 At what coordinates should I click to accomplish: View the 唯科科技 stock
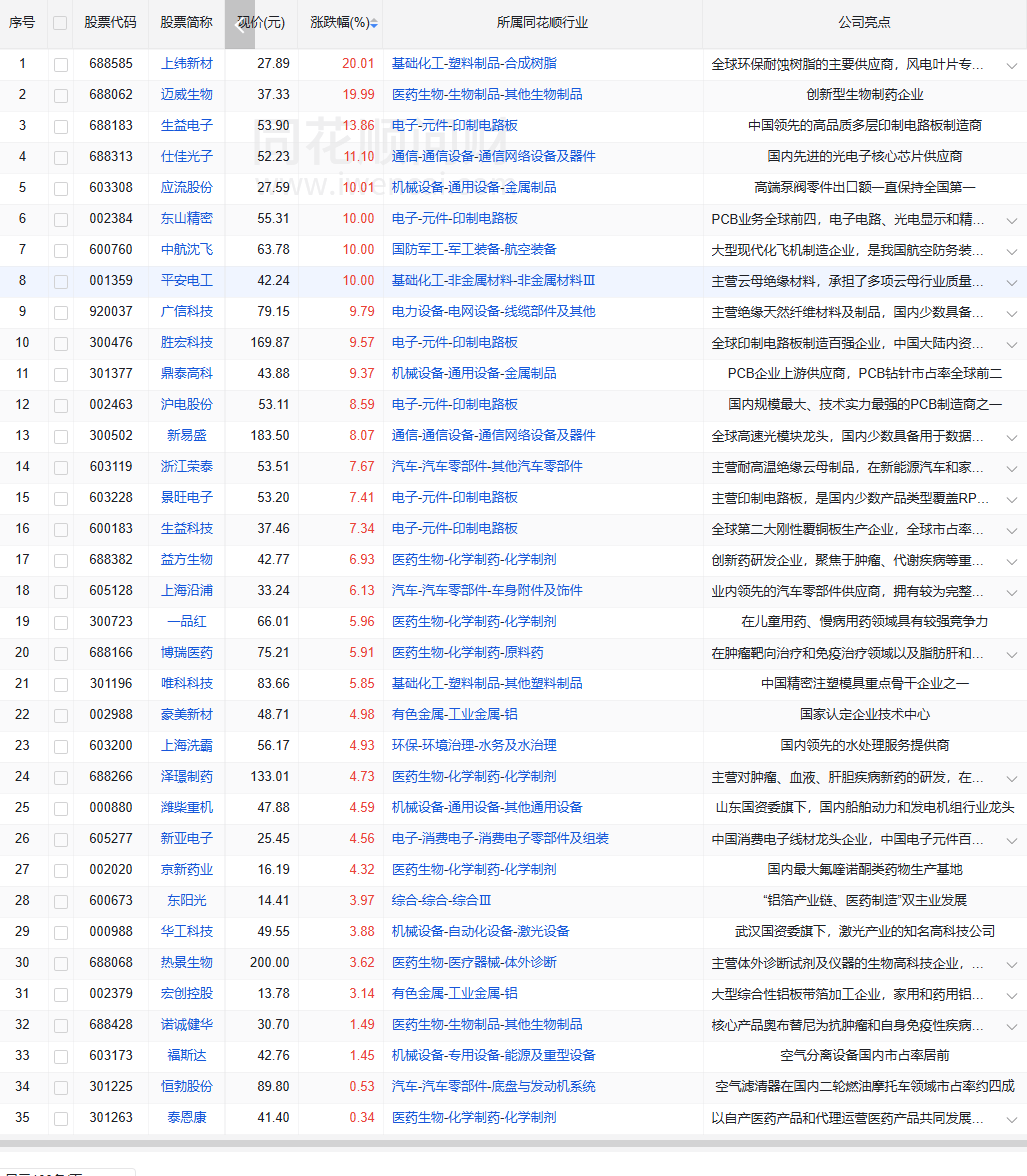187,683
